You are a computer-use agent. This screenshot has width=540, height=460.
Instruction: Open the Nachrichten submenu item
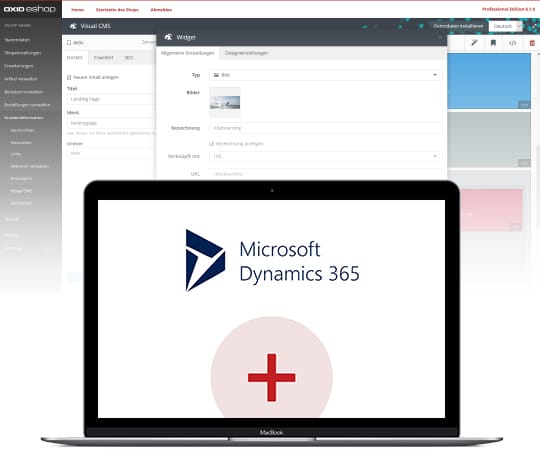22,130
